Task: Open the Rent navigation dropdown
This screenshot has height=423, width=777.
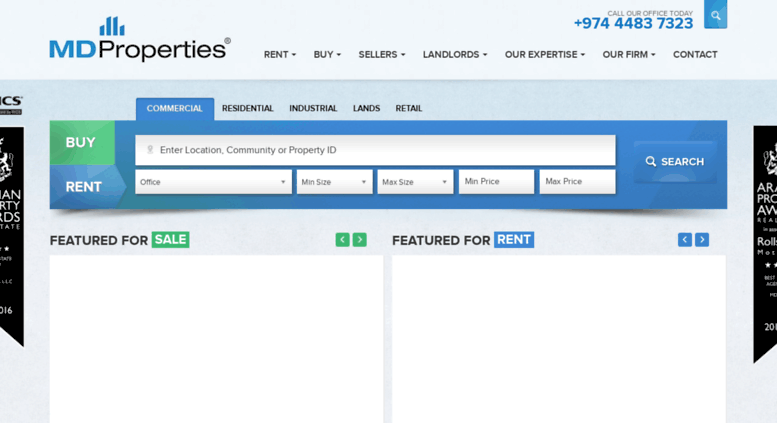Action: [x=280, y=54]
